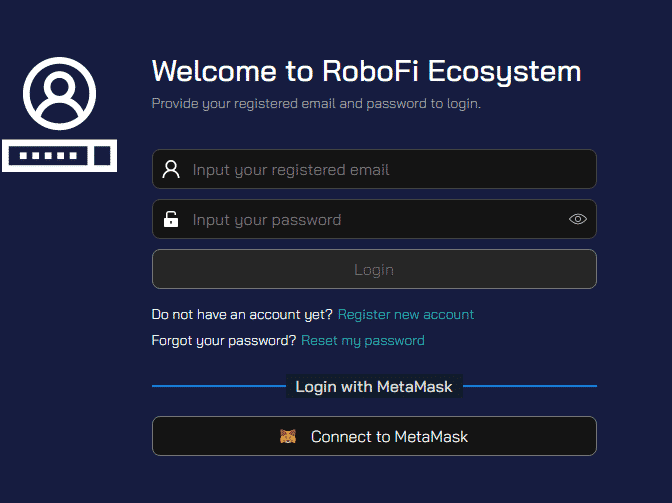The image size is (672, 503).
Task: Open the Register new account link
Action: (x=406, y=314)
